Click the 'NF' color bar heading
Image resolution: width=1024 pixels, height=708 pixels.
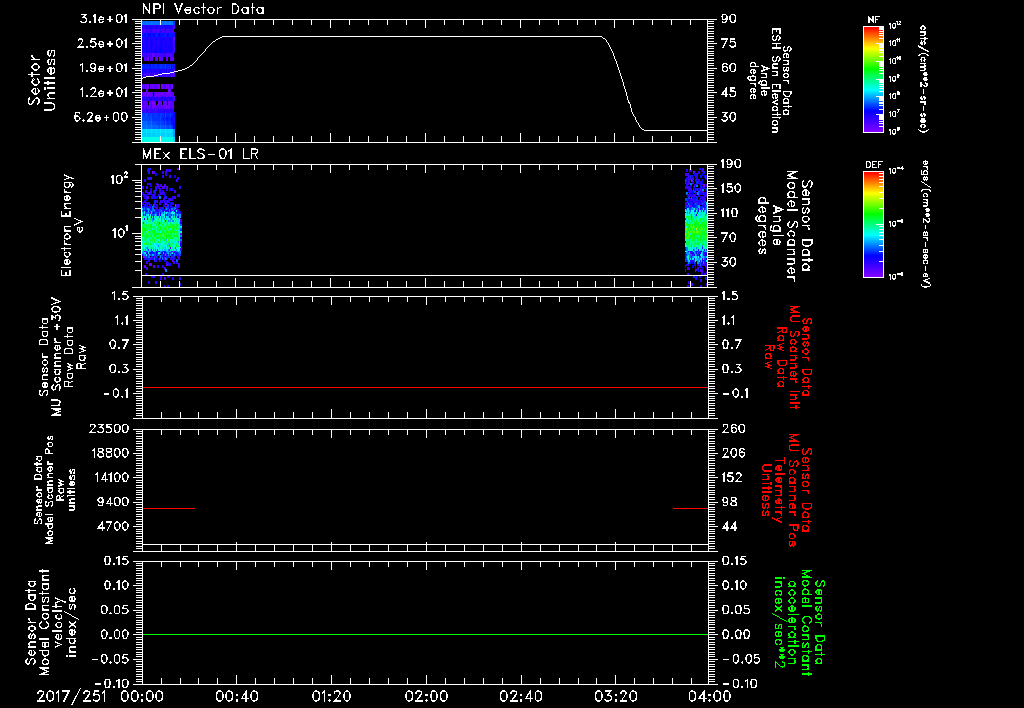coord(873,20)
